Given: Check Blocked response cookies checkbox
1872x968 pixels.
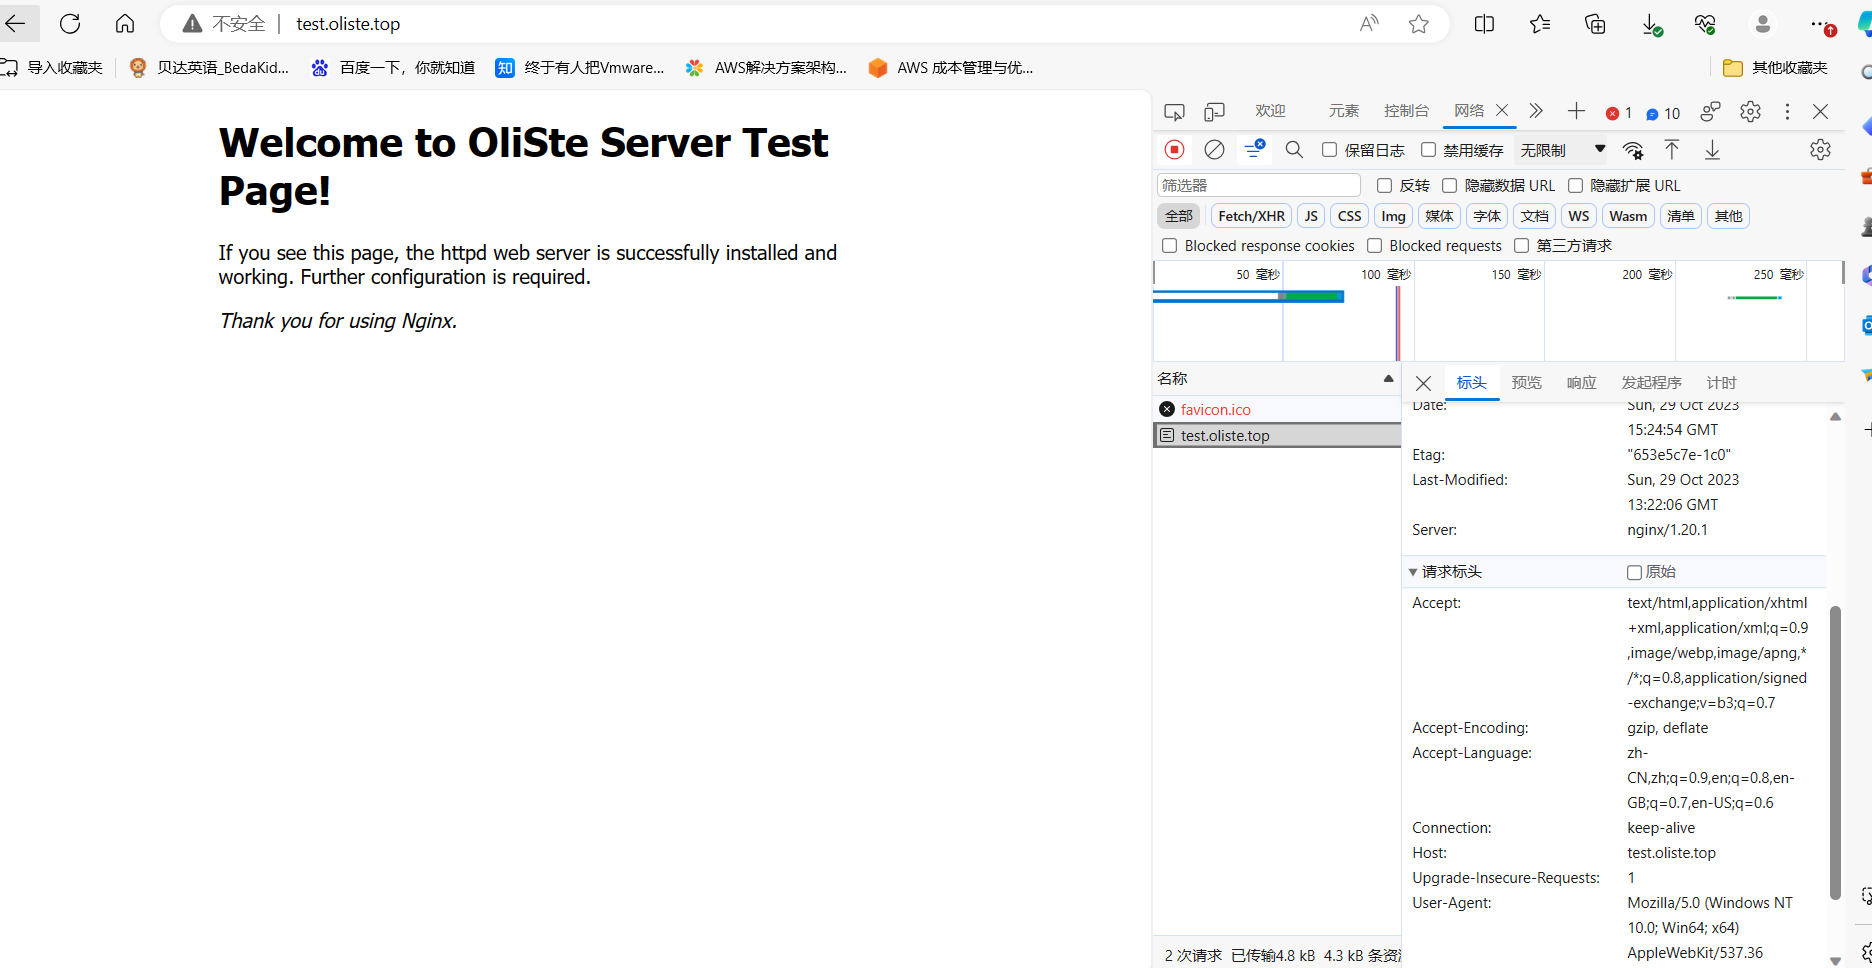Looking at the screenshot, I should [1169, 246].
